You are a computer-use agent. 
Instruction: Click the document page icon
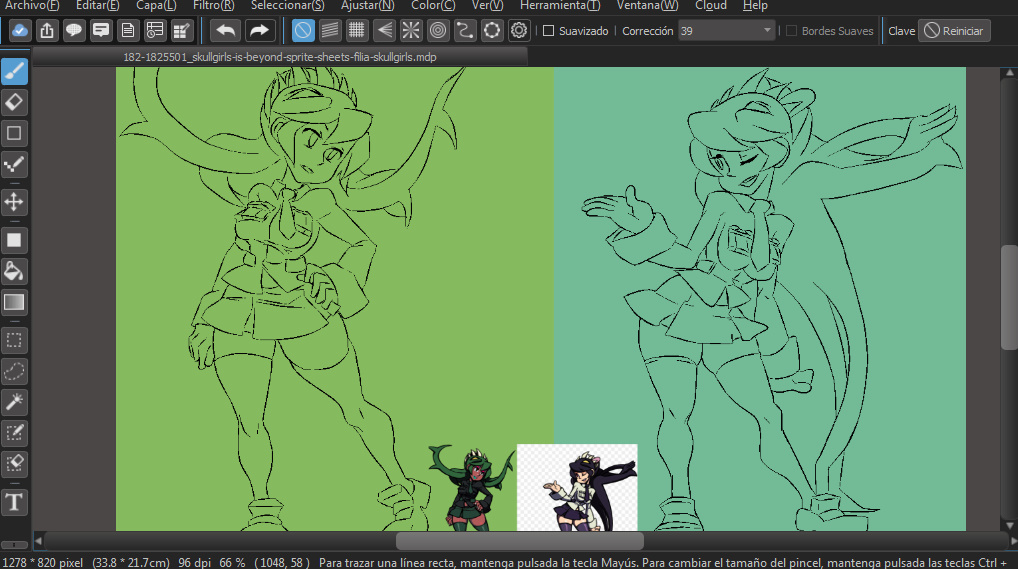(128, 31)
